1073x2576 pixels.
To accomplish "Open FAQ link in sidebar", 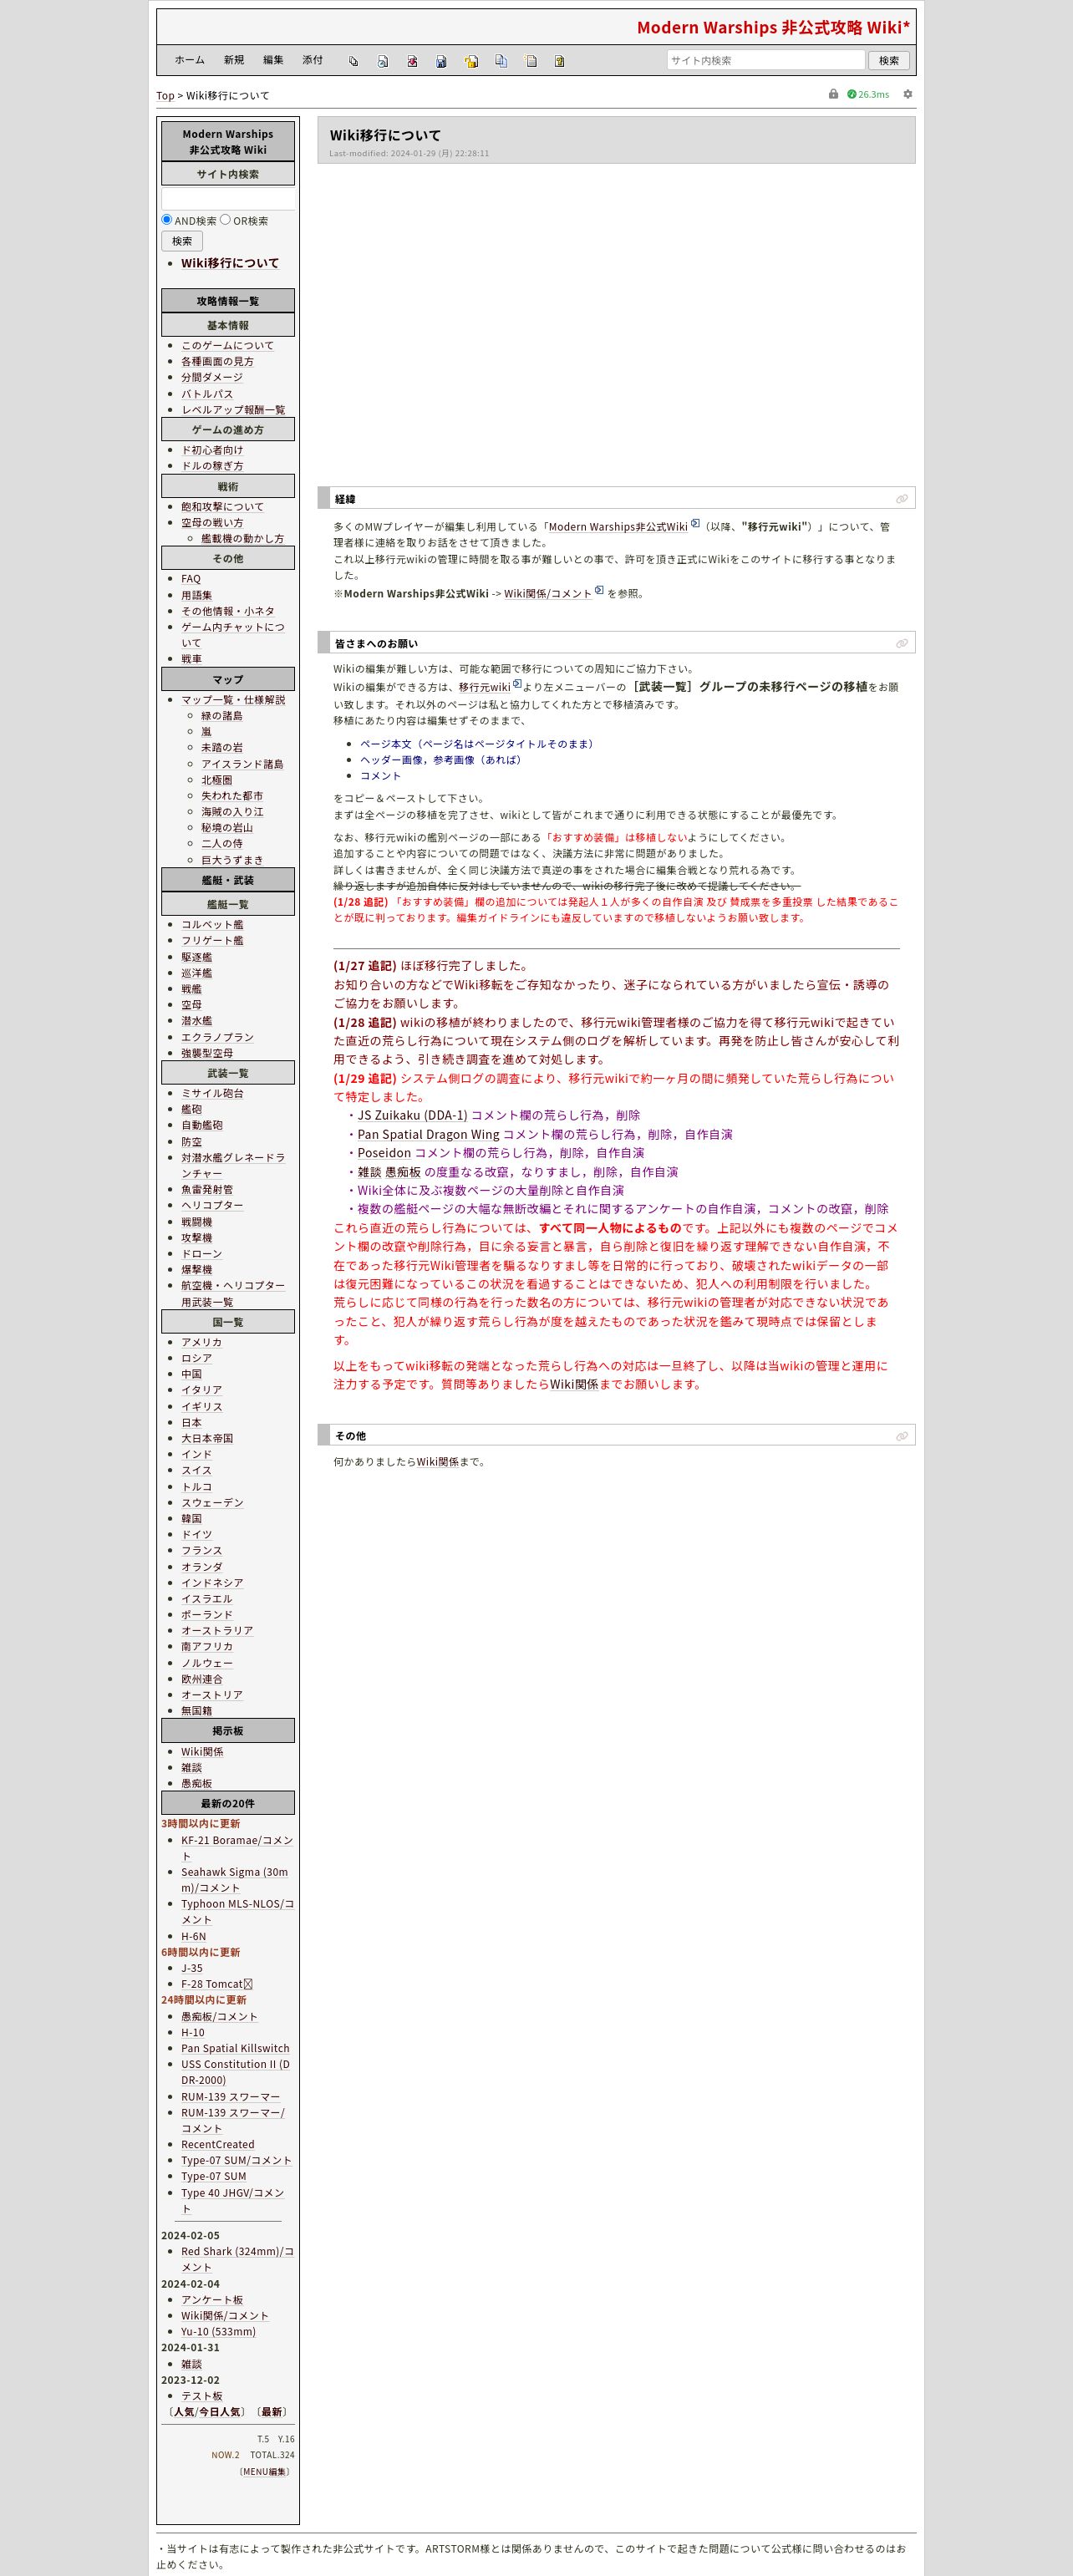I will [191, 578].
